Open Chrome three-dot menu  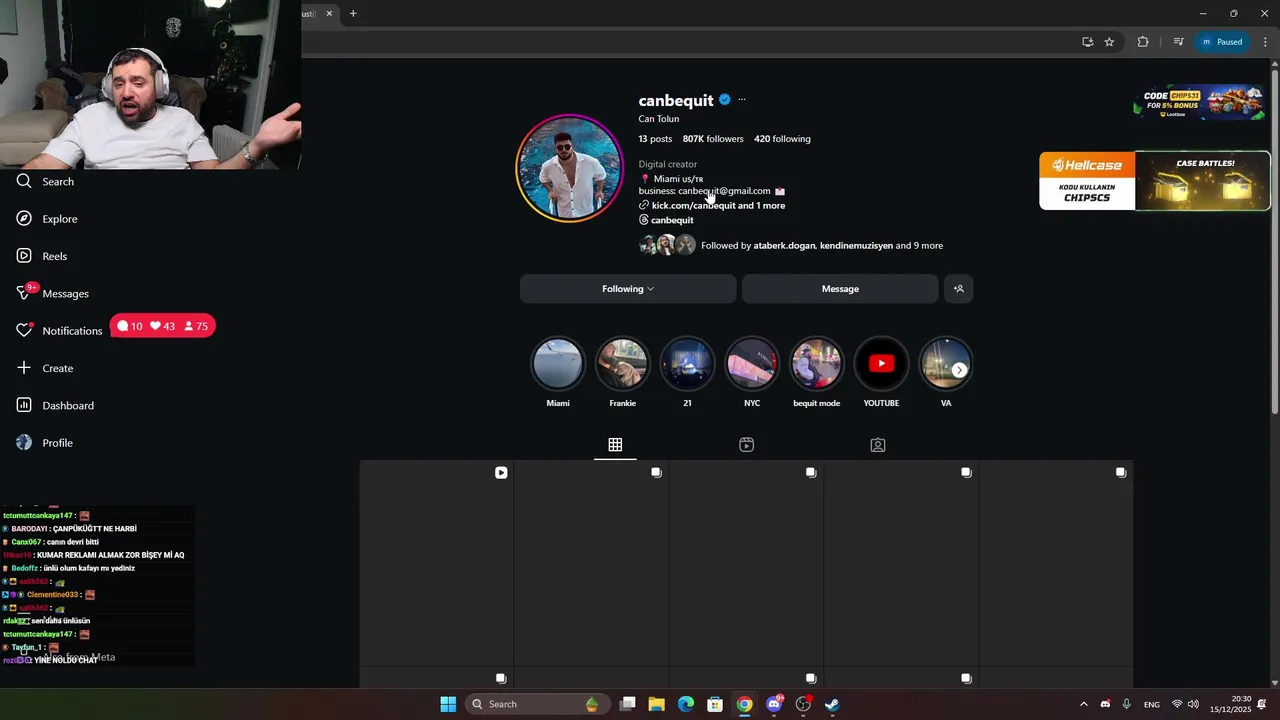pyautogui.click(x=1265, y=42)
